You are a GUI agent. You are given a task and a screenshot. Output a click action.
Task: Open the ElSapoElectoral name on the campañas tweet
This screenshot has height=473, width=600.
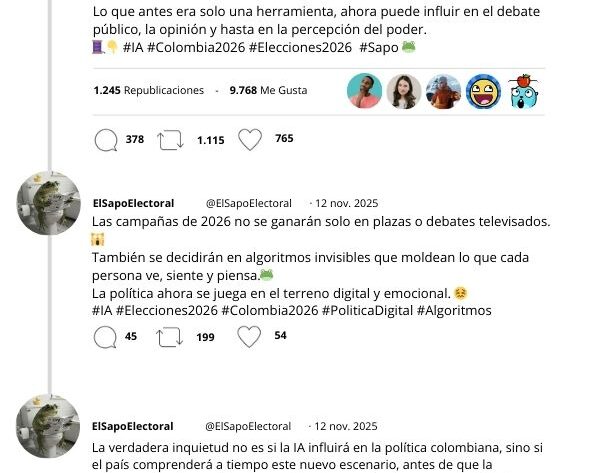tap(134, 203)
